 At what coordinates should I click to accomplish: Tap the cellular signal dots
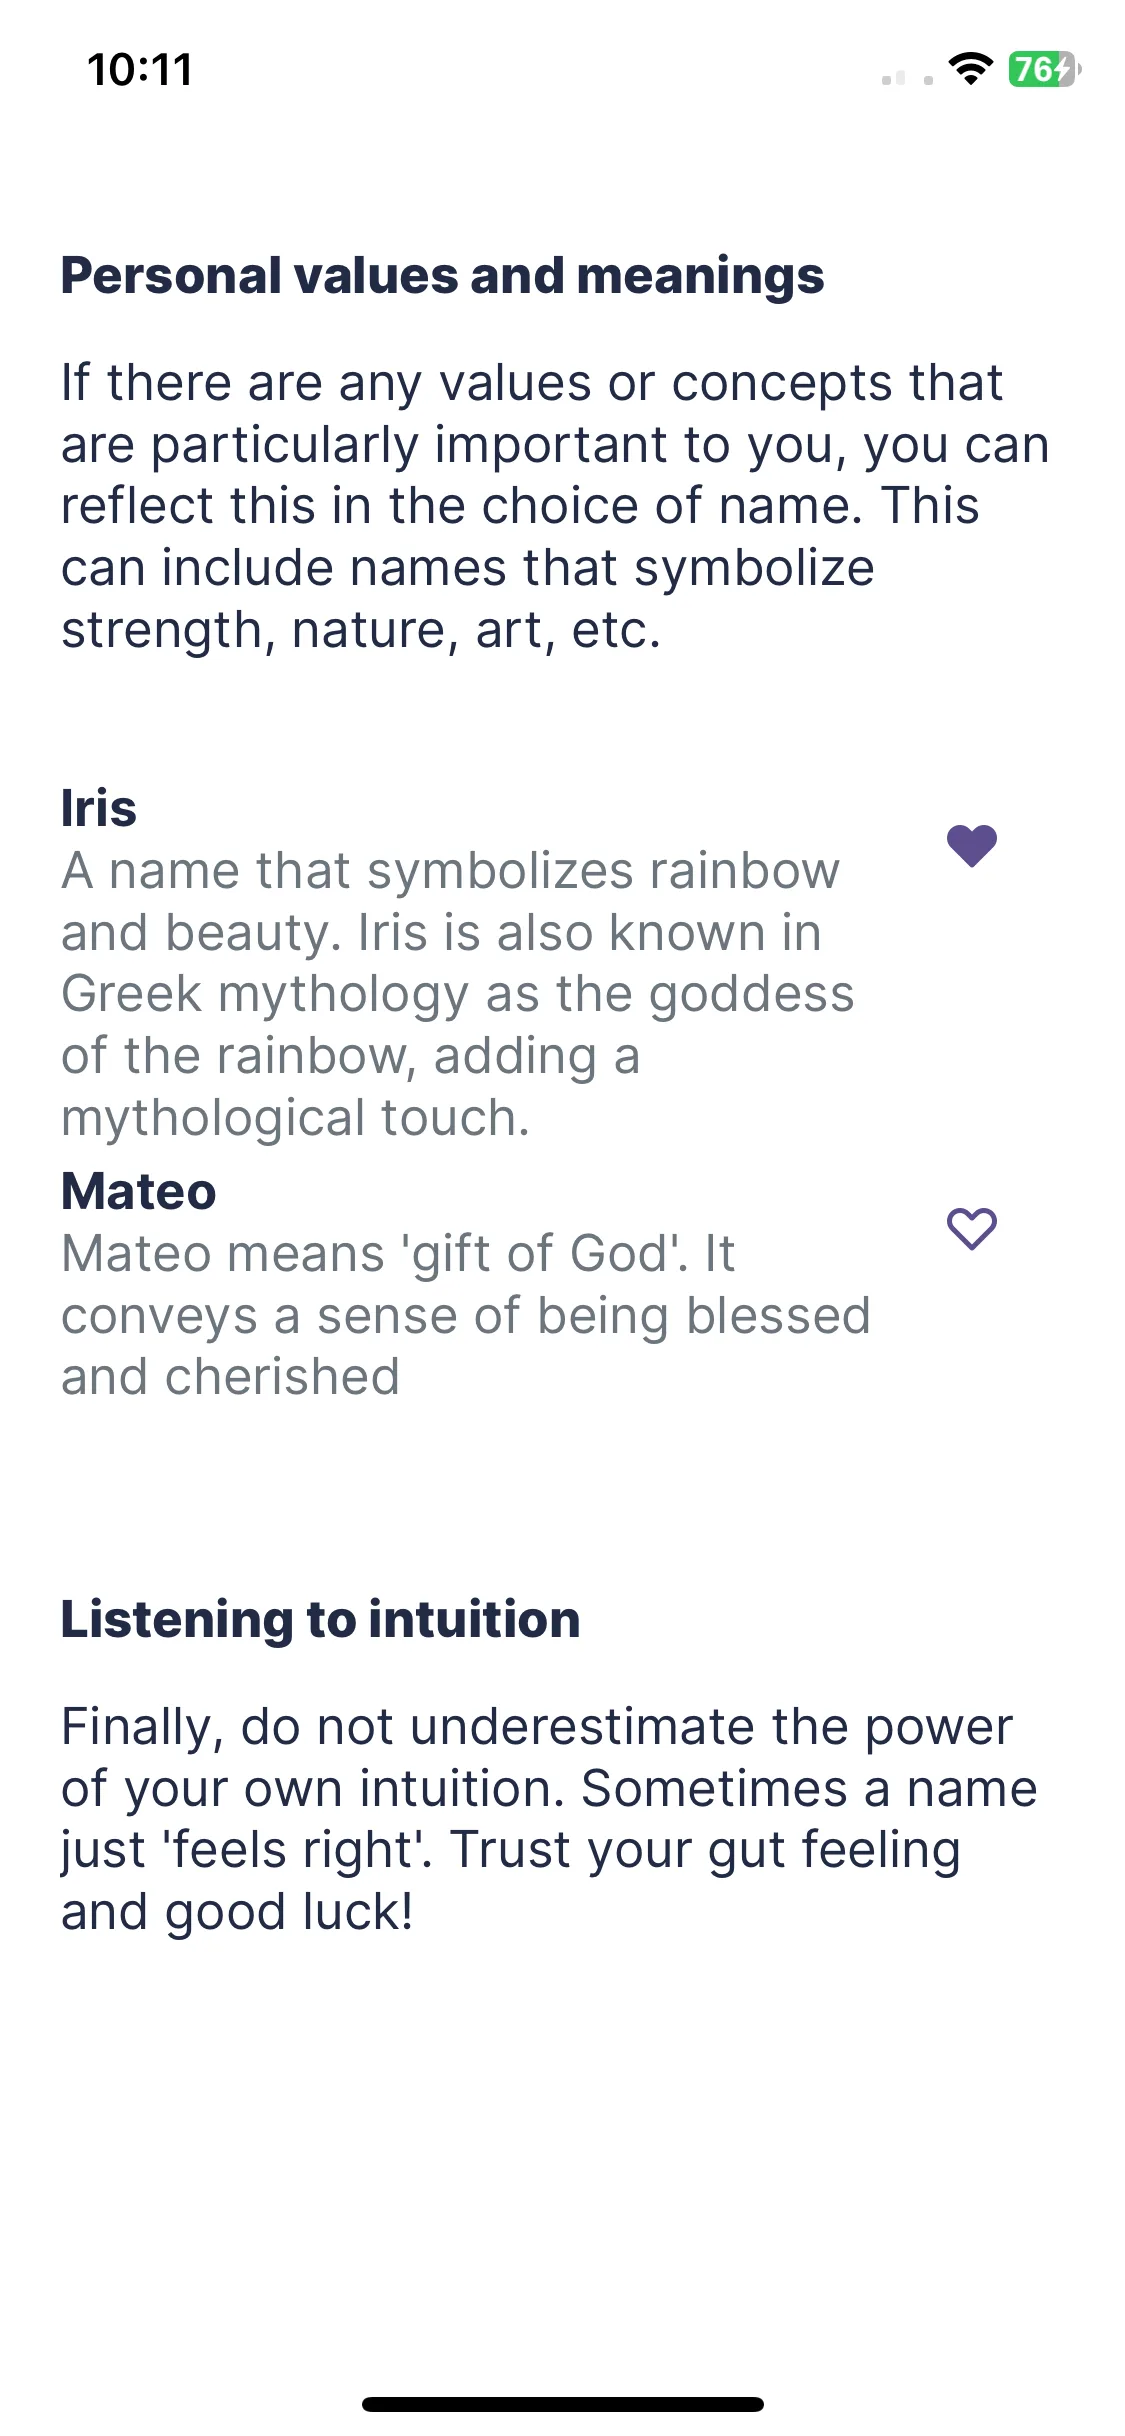coord(907,78)
